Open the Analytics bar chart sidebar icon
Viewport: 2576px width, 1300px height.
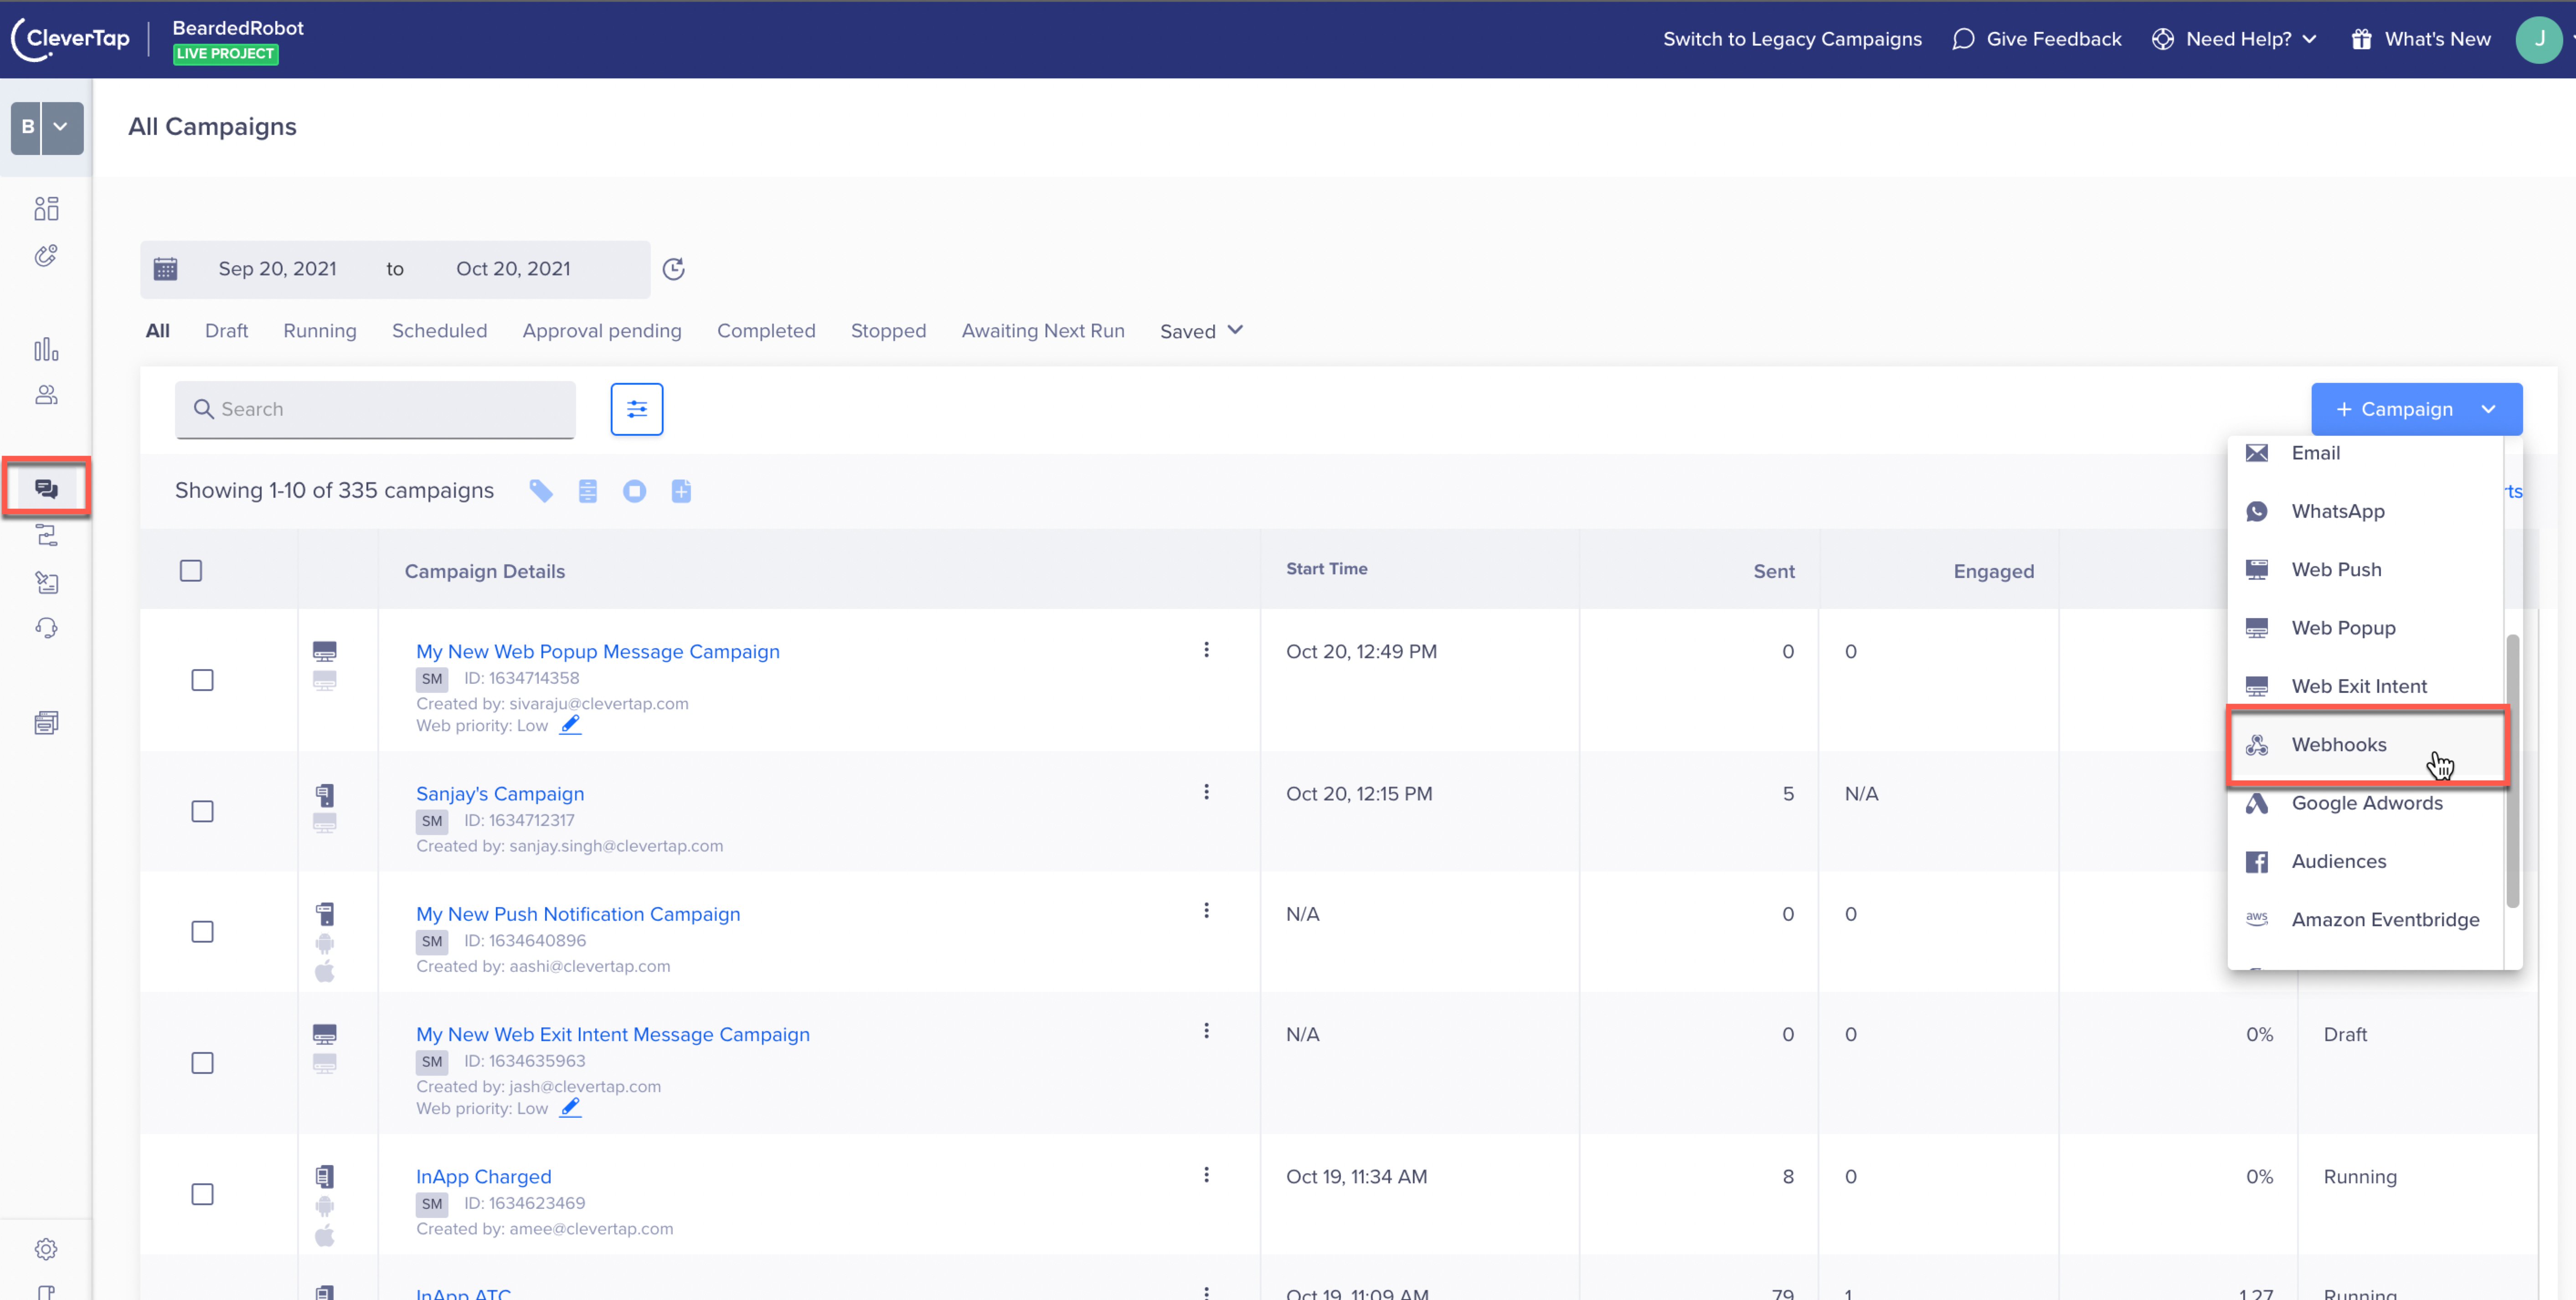pos(46,349)
